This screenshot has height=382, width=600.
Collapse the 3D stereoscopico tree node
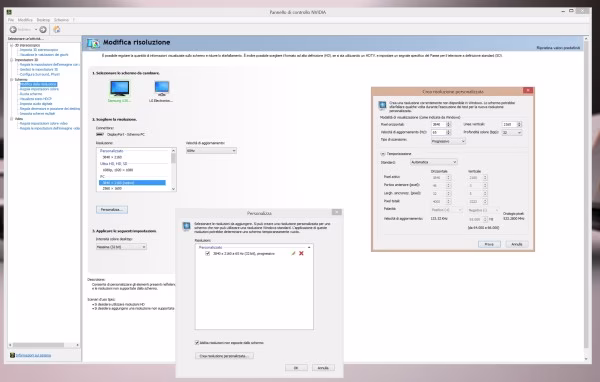coord(11,45)
